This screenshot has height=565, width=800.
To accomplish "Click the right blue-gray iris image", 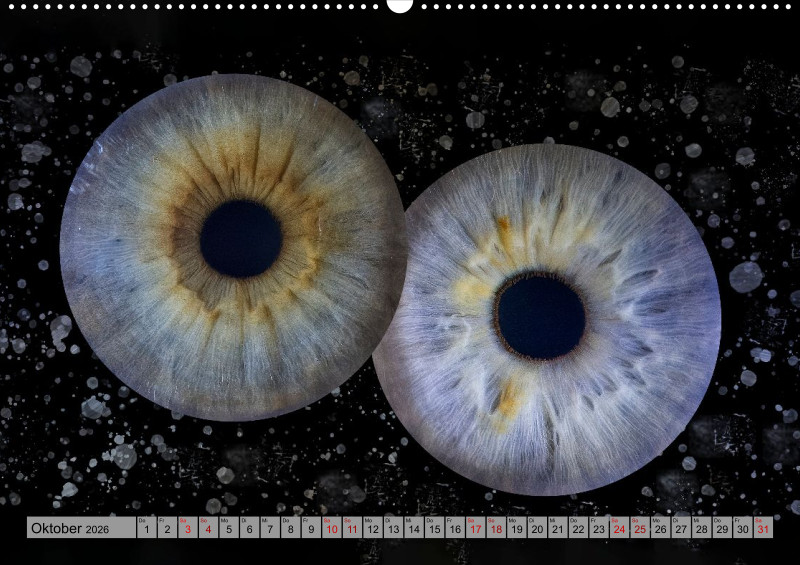I will click(640, 400).
